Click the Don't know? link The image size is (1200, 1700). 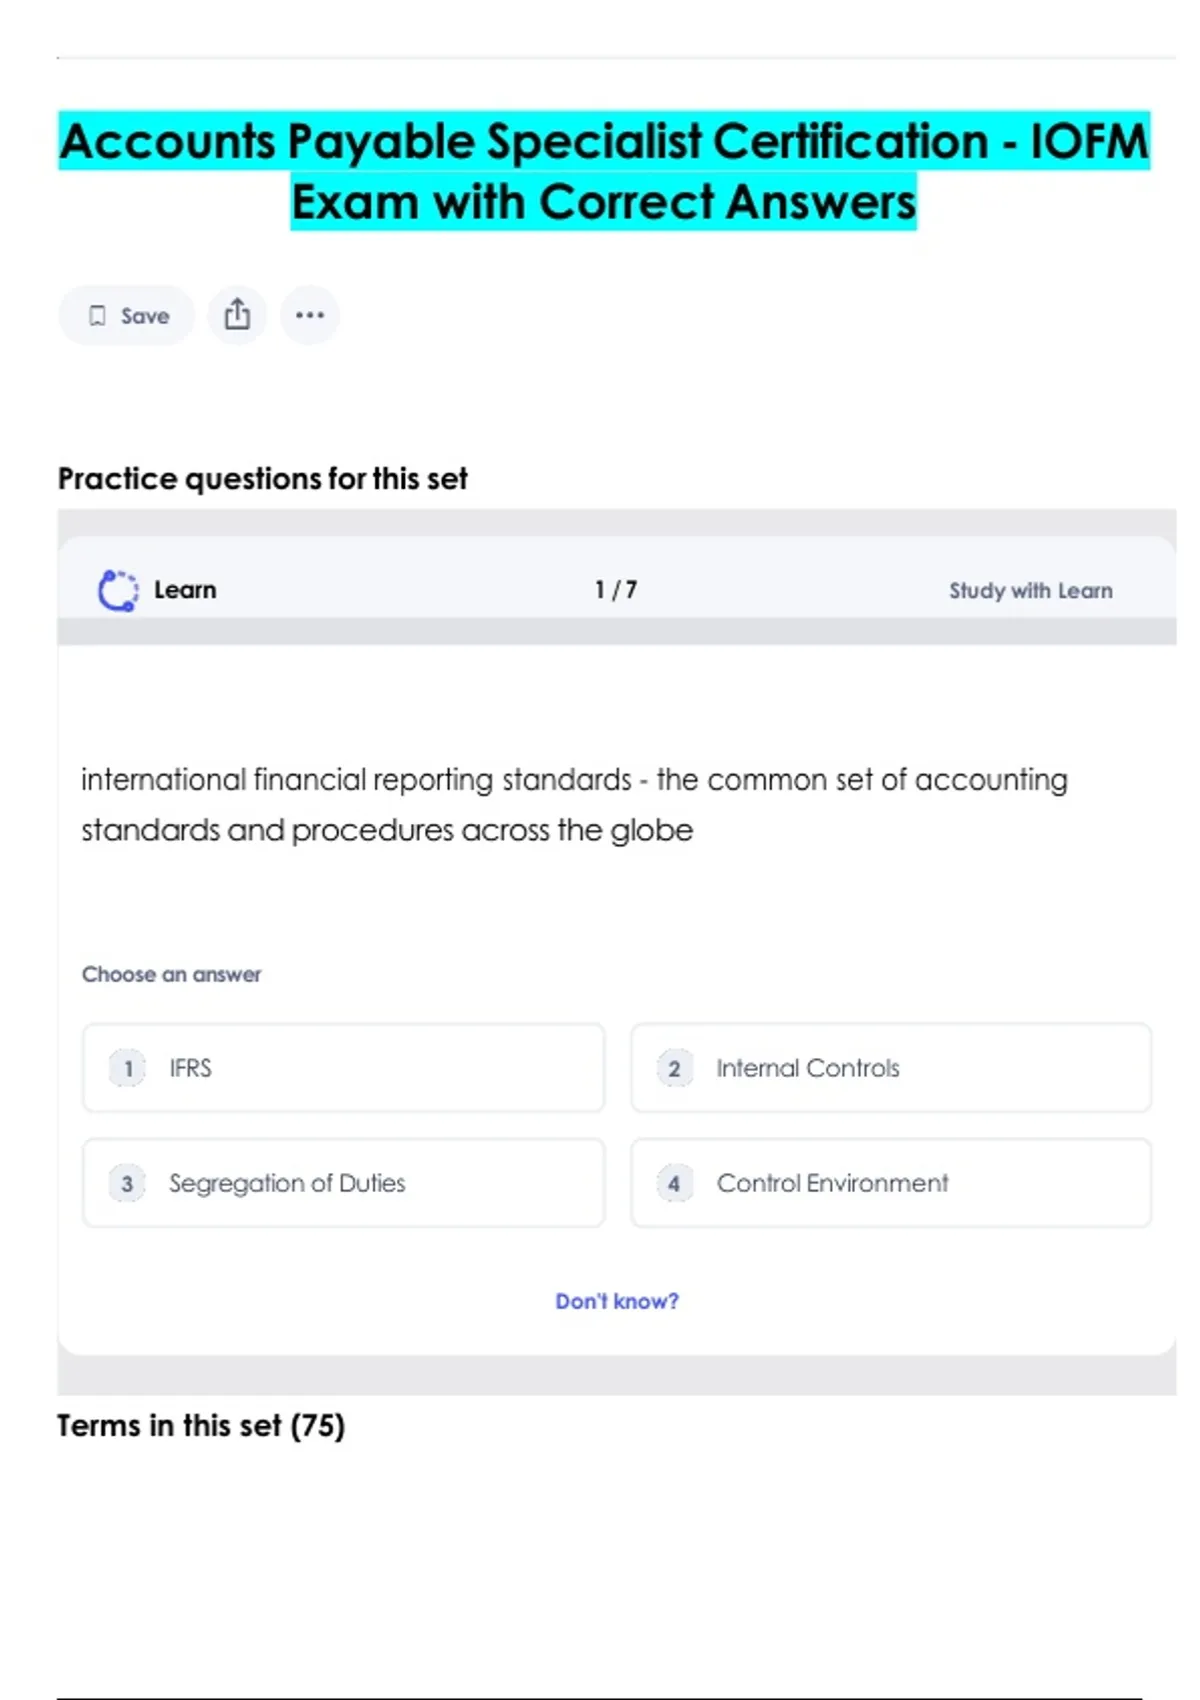coord(617,1301)
